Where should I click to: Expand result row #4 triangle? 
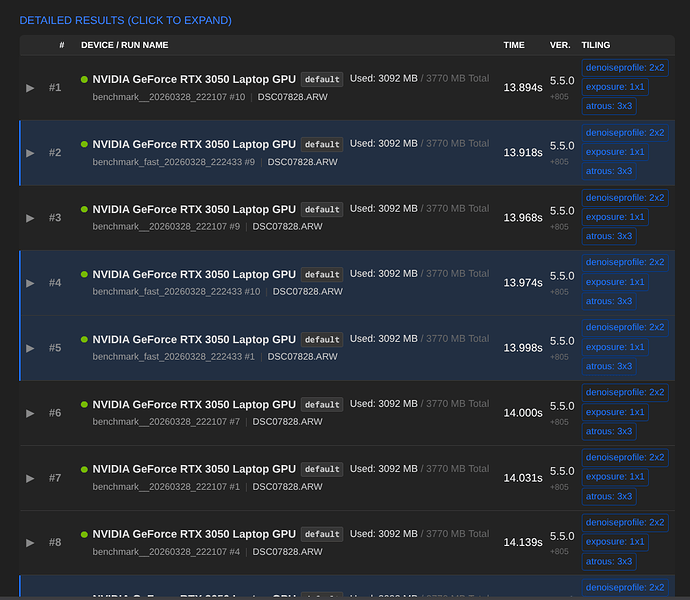30,283
